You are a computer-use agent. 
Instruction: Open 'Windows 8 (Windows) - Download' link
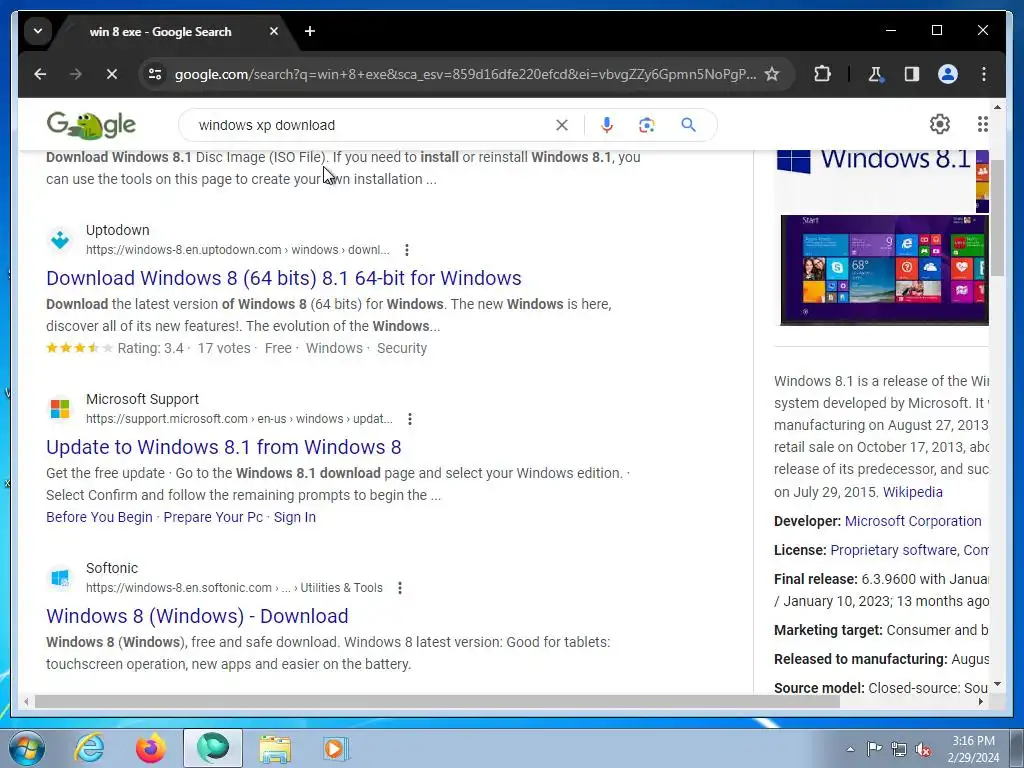click(197, 616)
